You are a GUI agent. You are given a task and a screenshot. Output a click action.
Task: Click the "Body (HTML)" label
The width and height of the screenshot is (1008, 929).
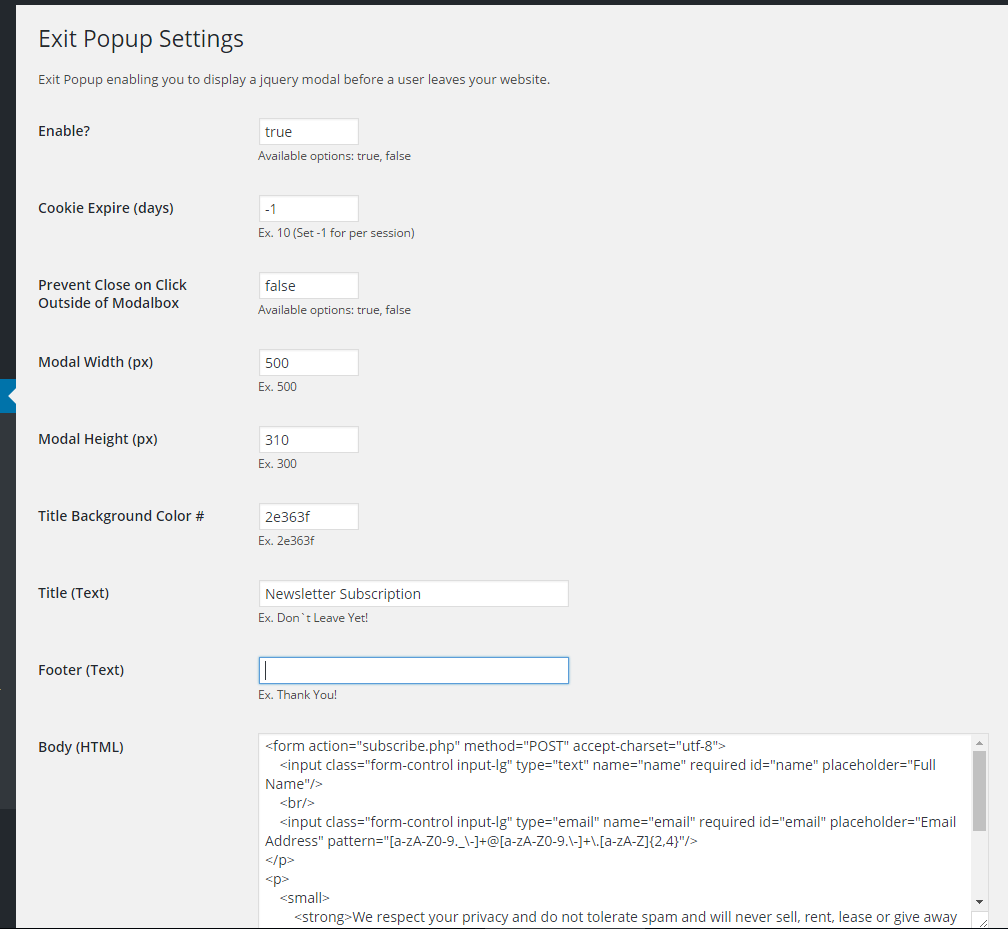coord(81,747)
